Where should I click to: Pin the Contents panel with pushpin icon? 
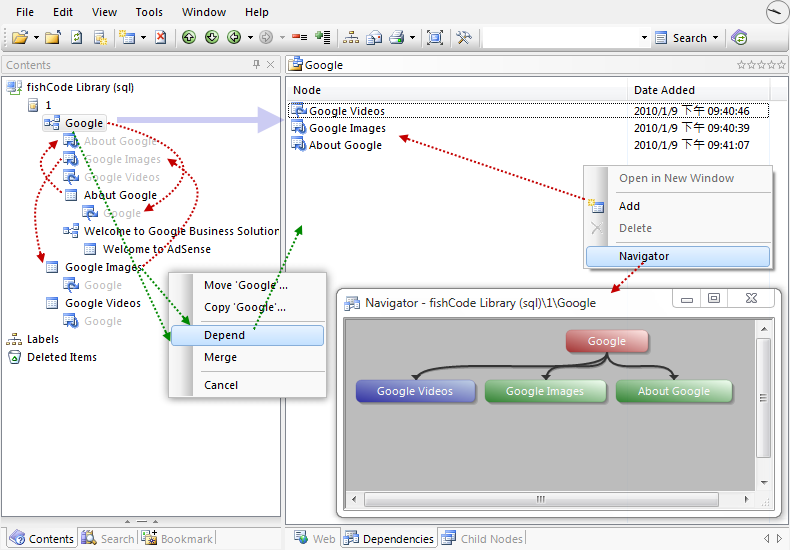coord(256,64)
